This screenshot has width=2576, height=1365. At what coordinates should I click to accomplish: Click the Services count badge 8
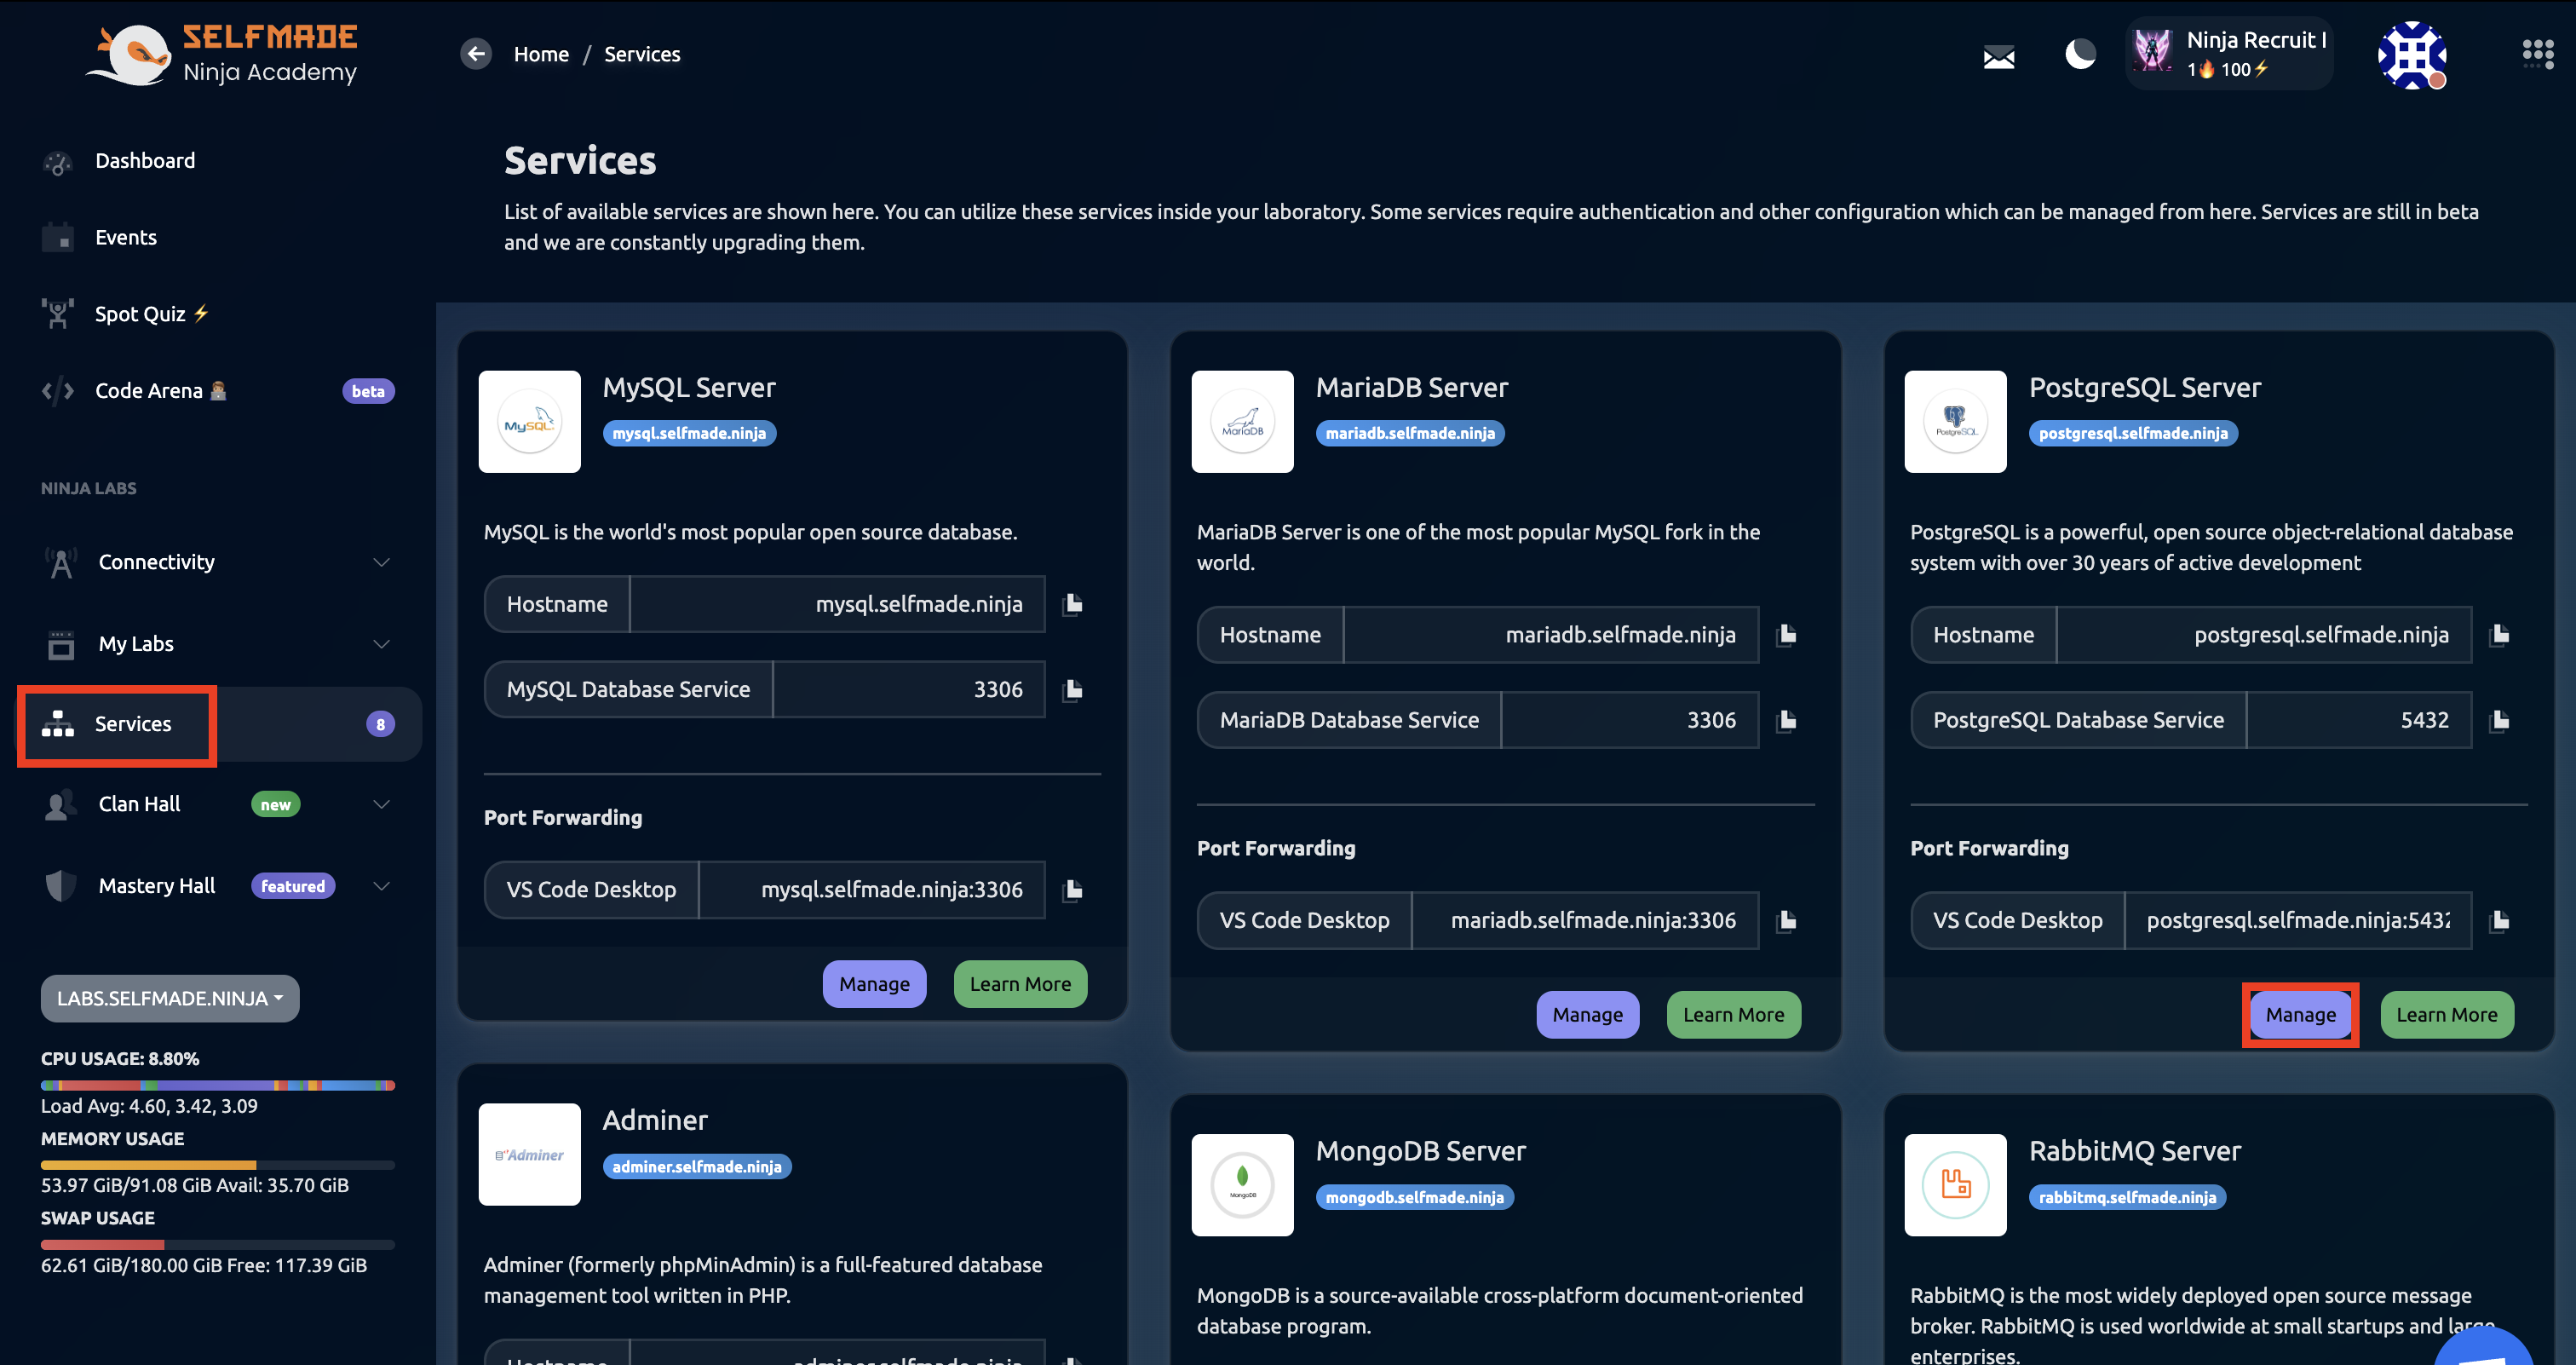380,724
